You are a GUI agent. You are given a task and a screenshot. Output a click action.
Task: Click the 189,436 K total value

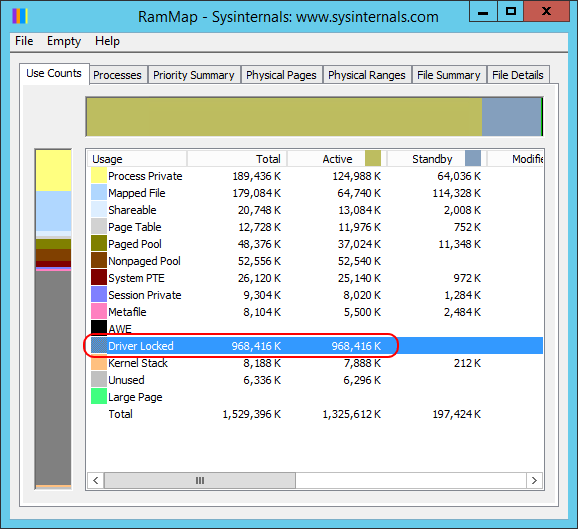point(257,176)
